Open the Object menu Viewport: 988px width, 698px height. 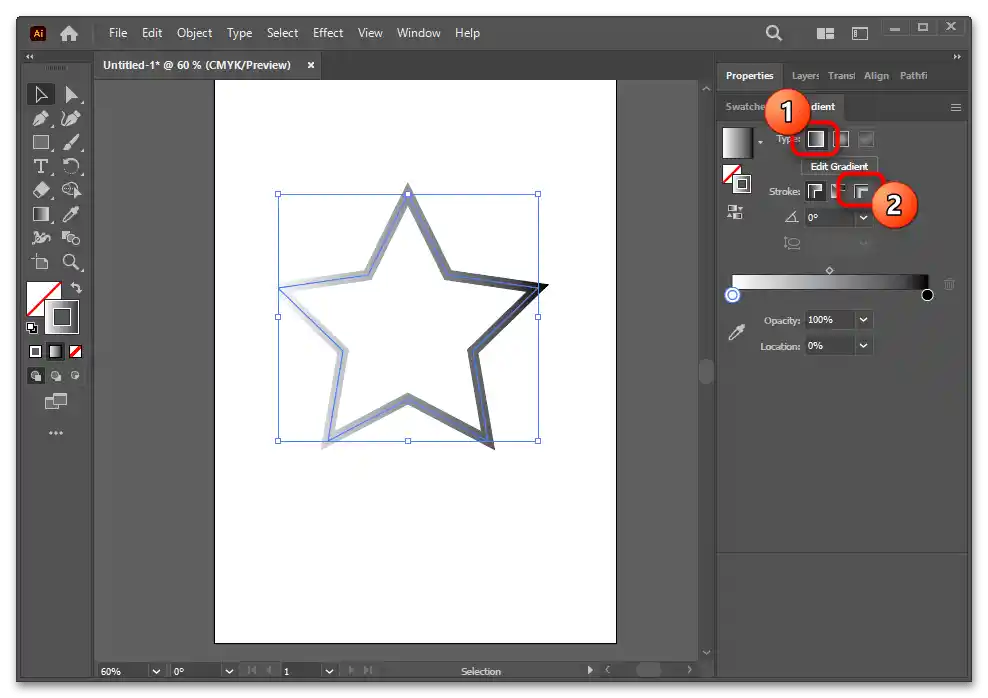tap(194, 33)
